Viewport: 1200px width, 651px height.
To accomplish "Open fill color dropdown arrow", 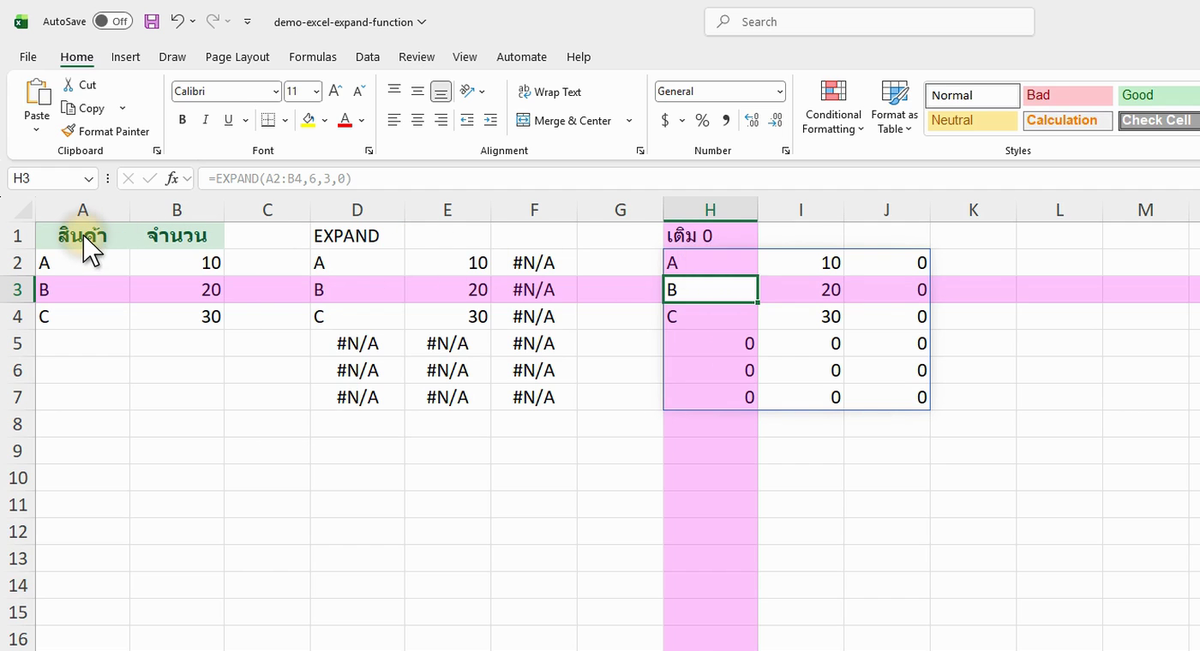I will point(325,120).
